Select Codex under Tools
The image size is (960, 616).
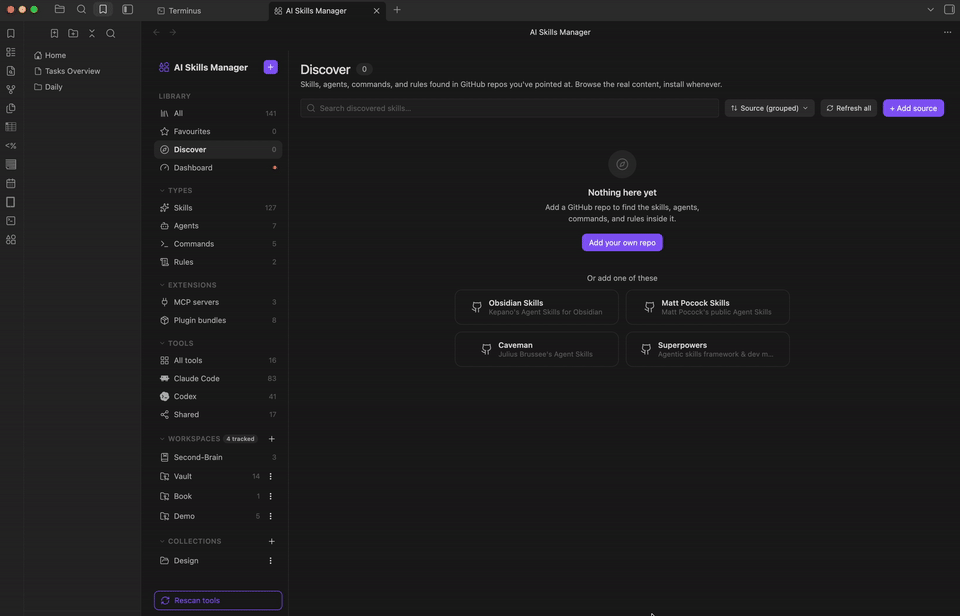[218, 397]
